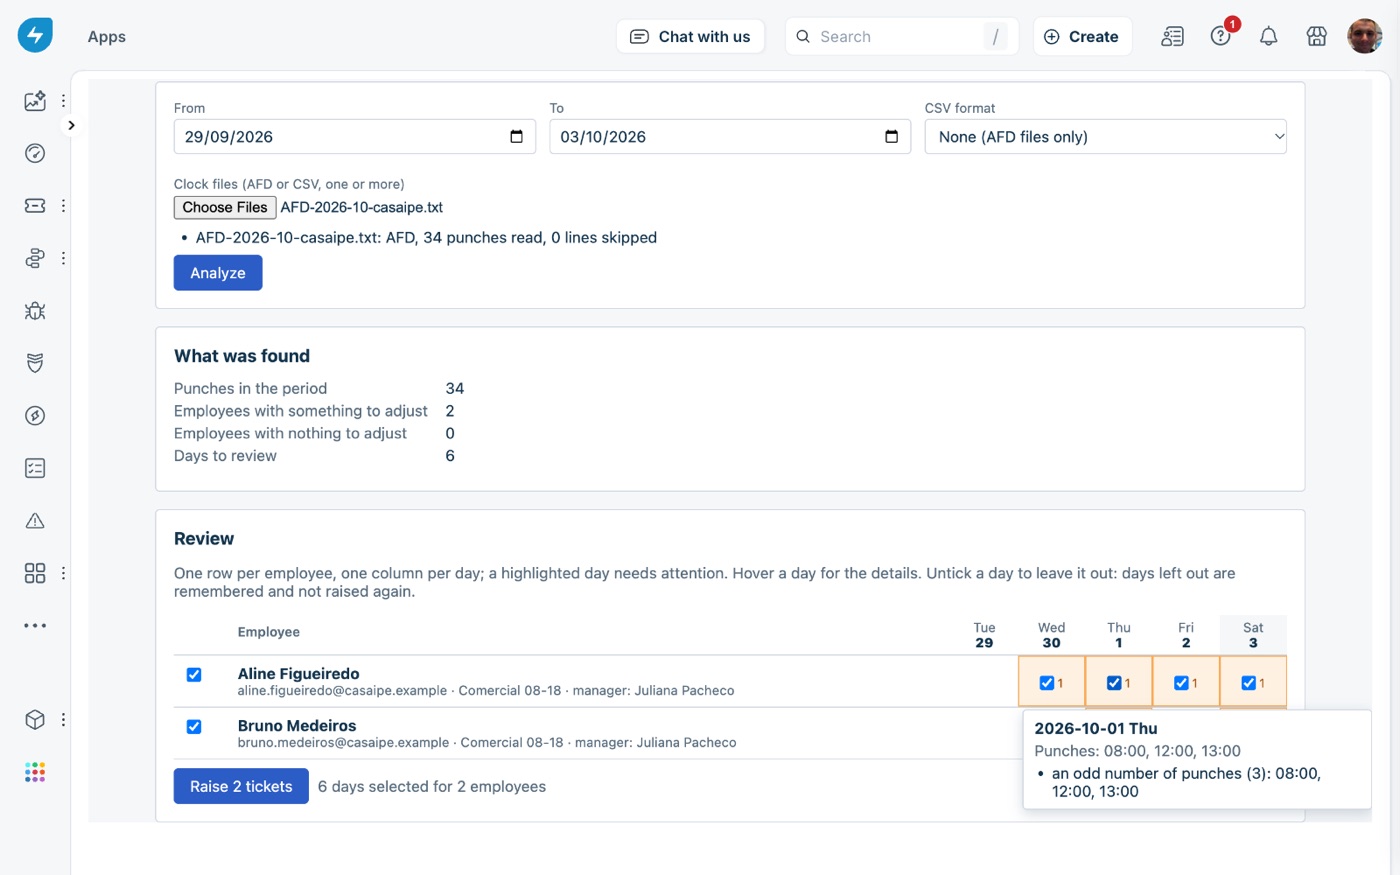Click the Chat with us button
This screenshot has height=875, width=1400.
click(690, 37)
